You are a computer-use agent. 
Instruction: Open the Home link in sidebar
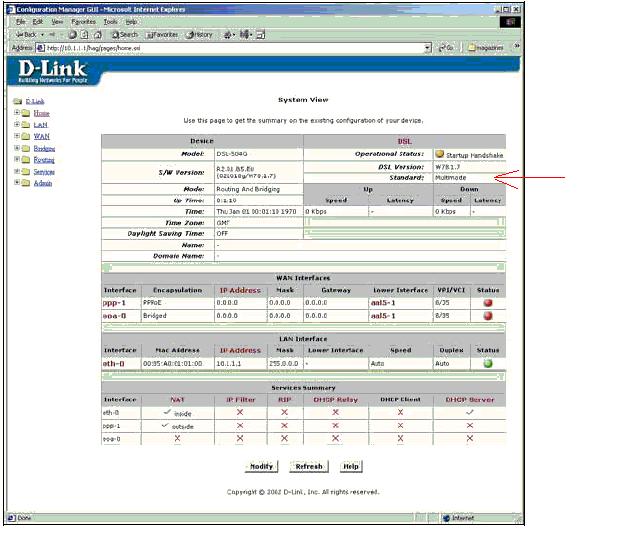click(x=41, y=113)
